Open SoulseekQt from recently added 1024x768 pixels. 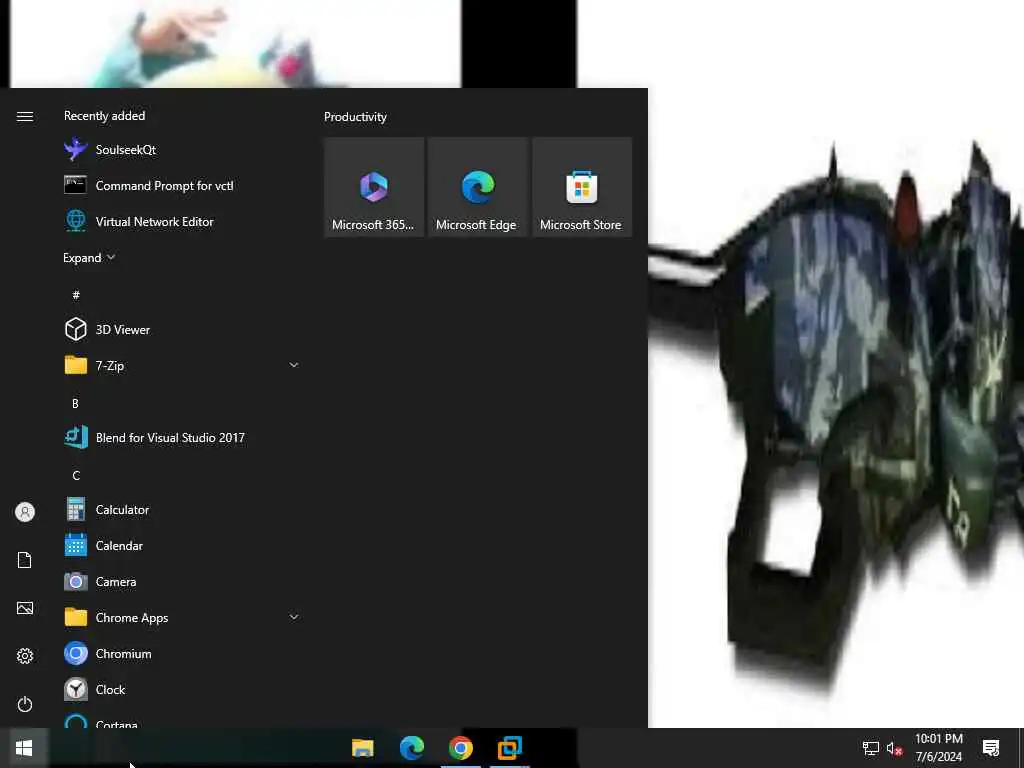coord(182,150)
